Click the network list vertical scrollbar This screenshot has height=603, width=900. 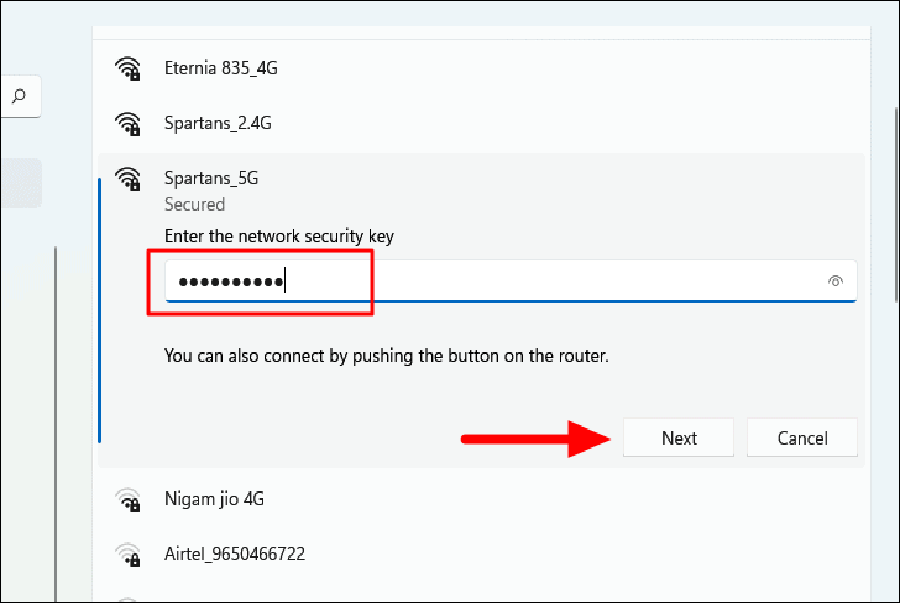click(896, 205)
